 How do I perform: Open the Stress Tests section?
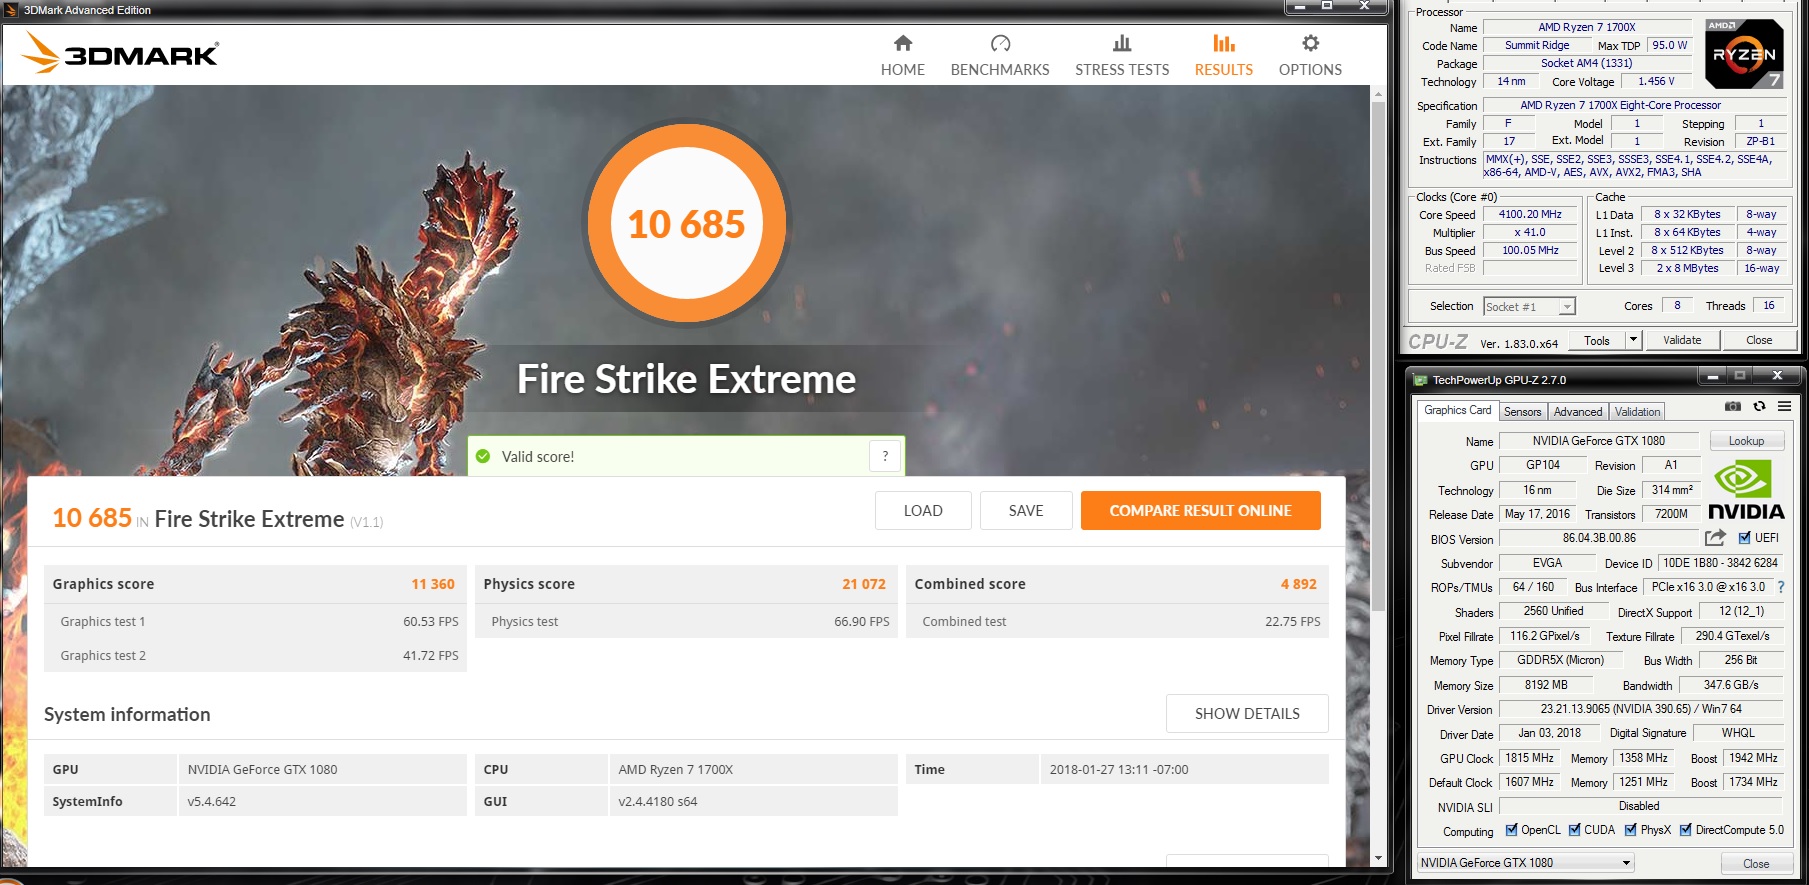point(1122,56)
